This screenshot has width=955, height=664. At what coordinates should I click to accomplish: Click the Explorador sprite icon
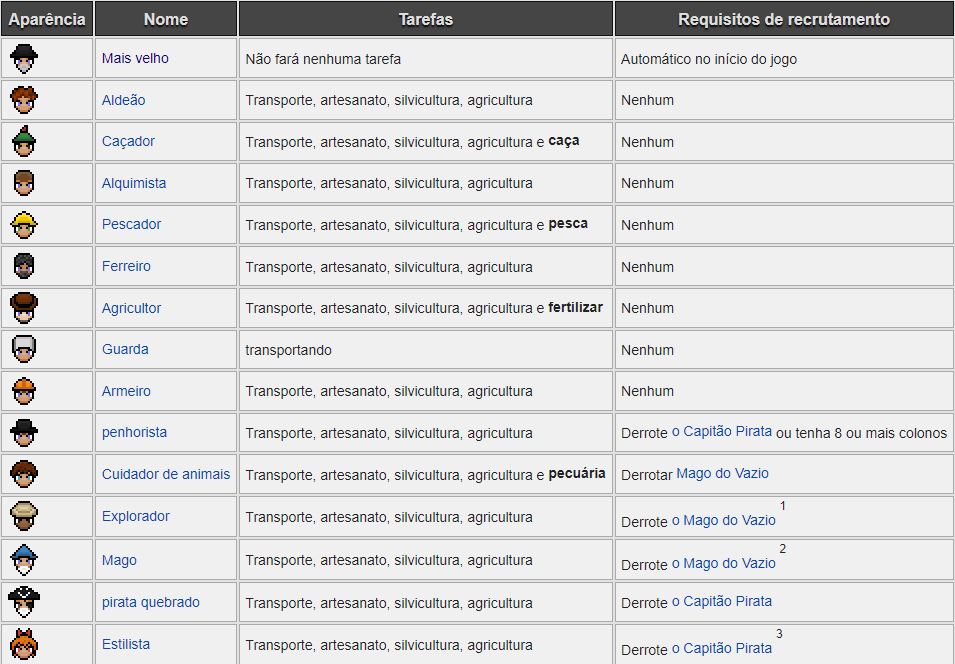pos(24,516)
